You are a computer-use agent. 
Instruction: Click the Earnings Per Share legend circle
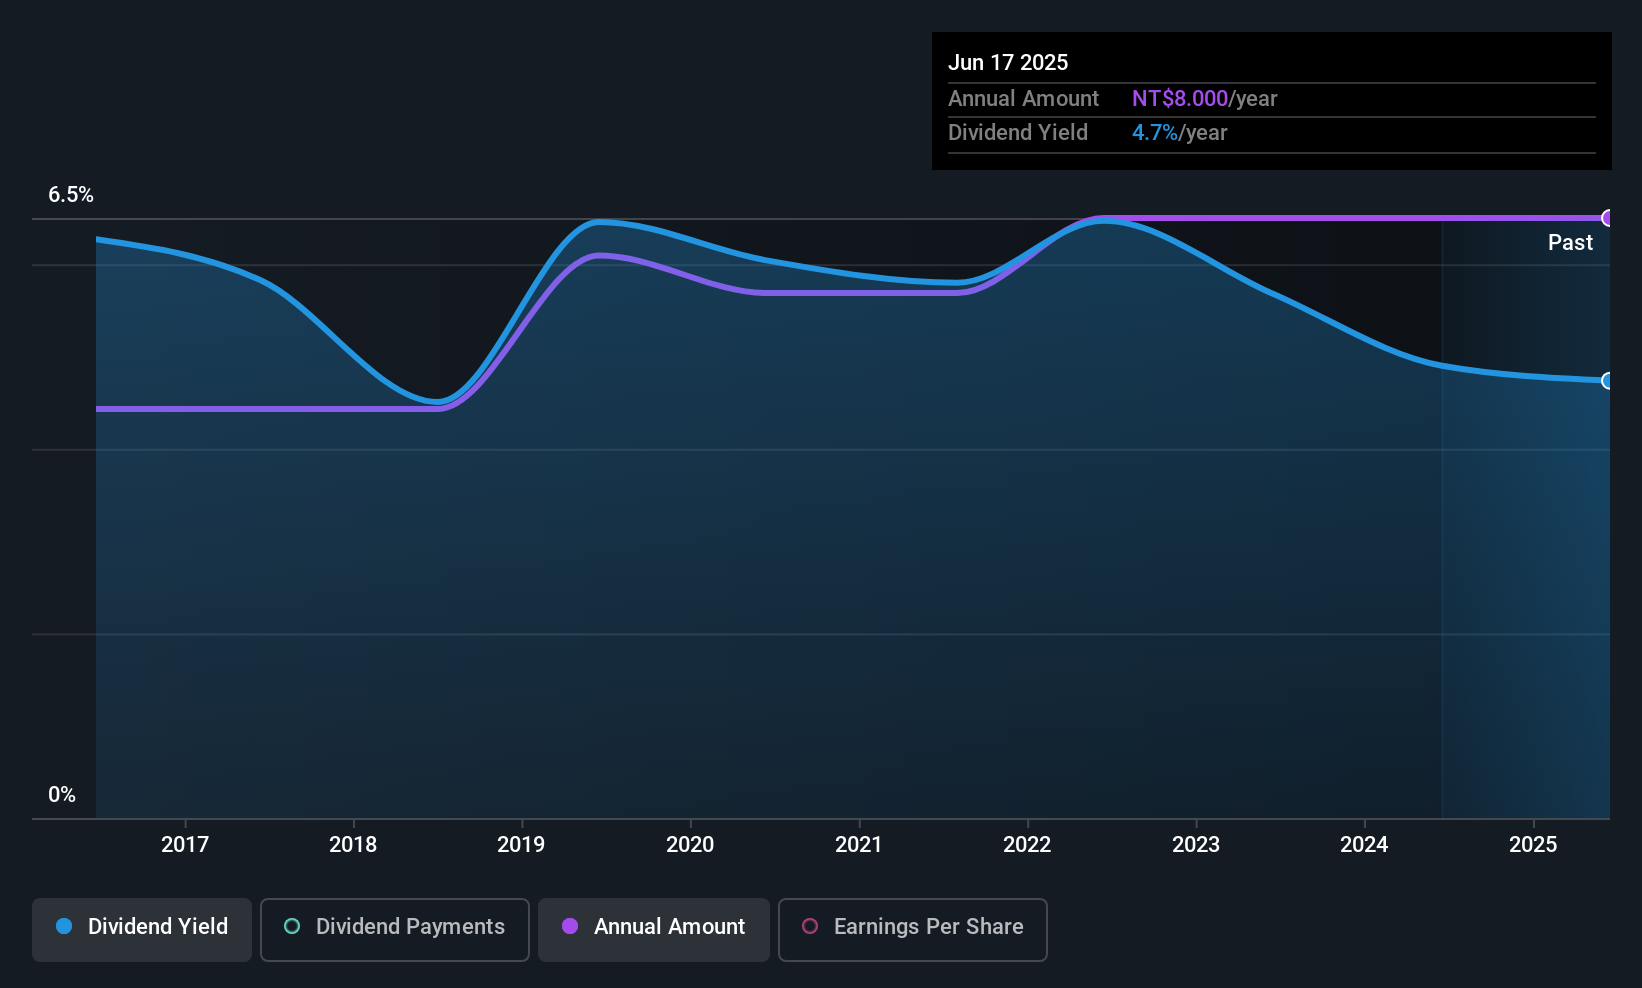point(810,927)
